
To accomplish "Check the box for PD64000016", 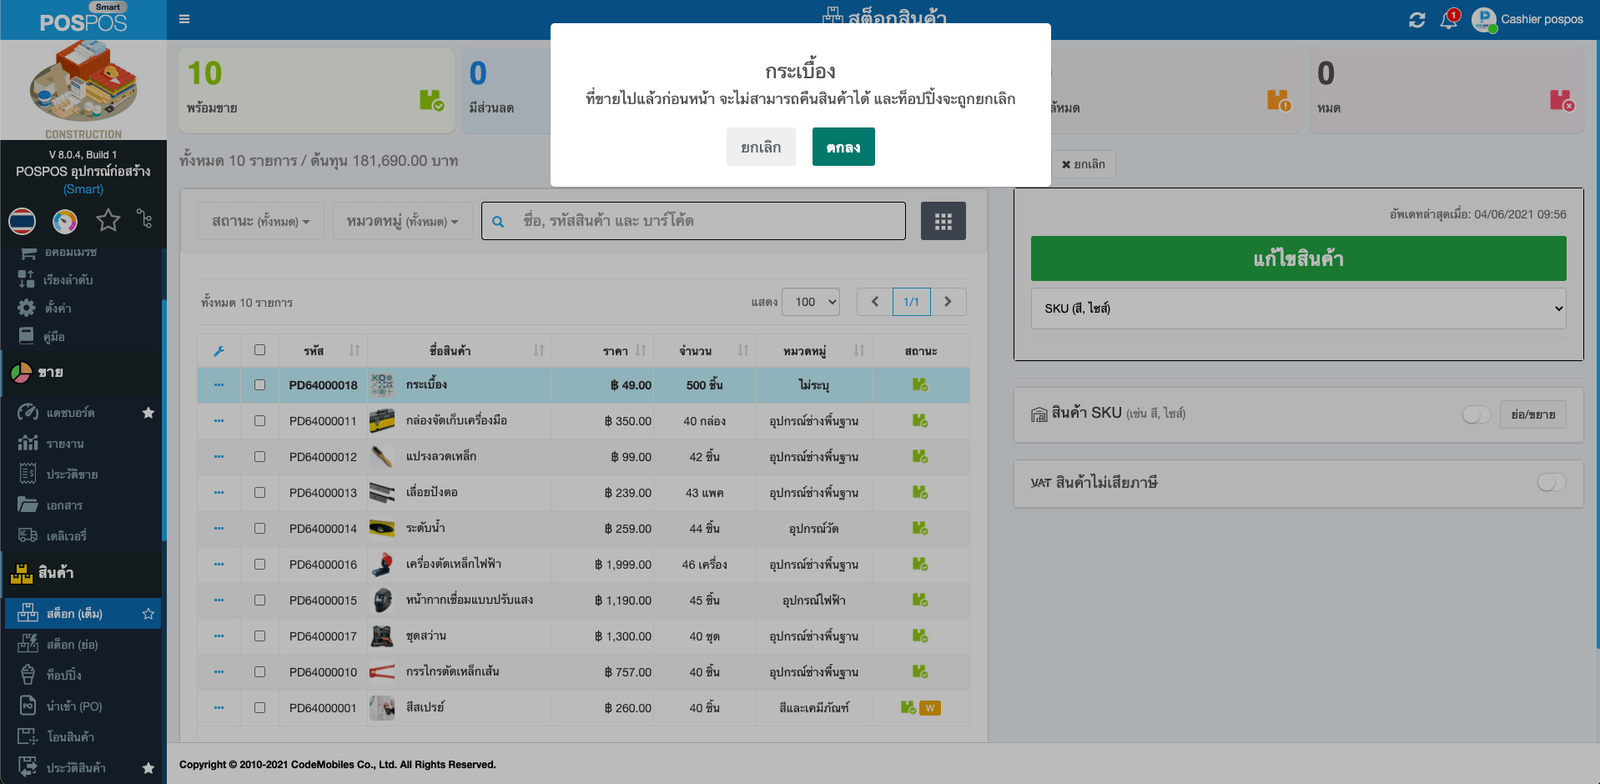I will tap(260, 564).
